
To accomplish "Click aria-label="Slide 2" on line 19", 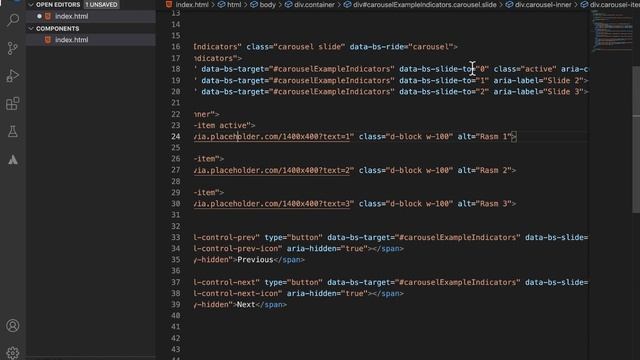I will (x=538, y=81).
